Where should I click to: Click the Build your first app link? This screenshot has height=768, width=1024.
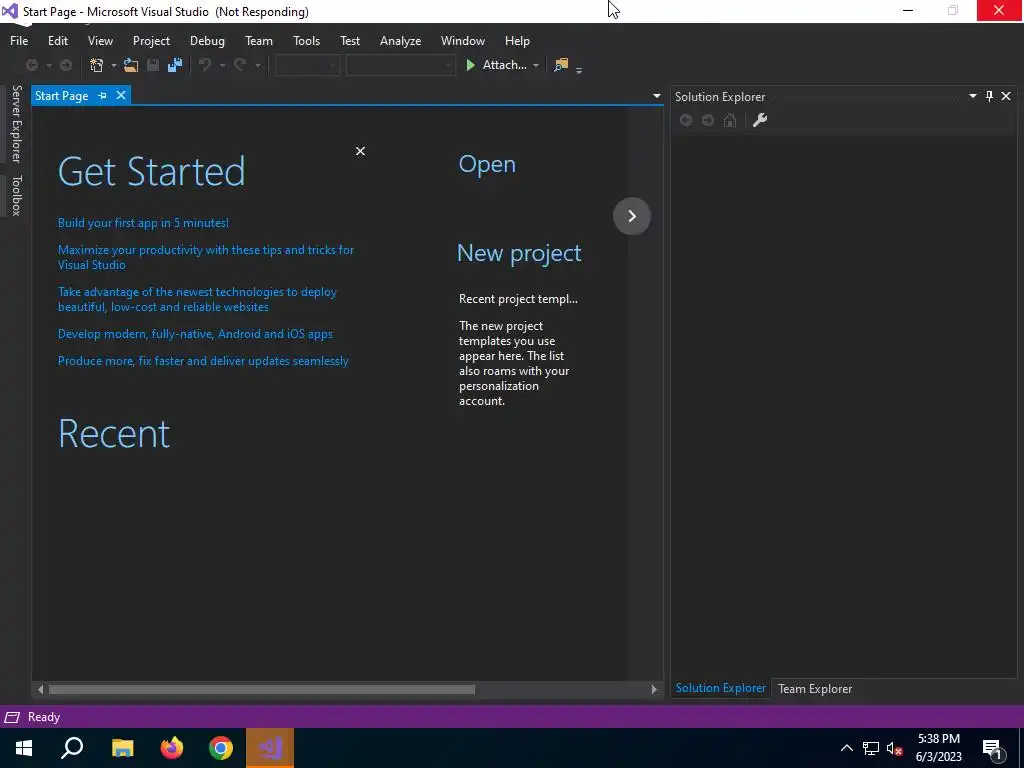143,223
